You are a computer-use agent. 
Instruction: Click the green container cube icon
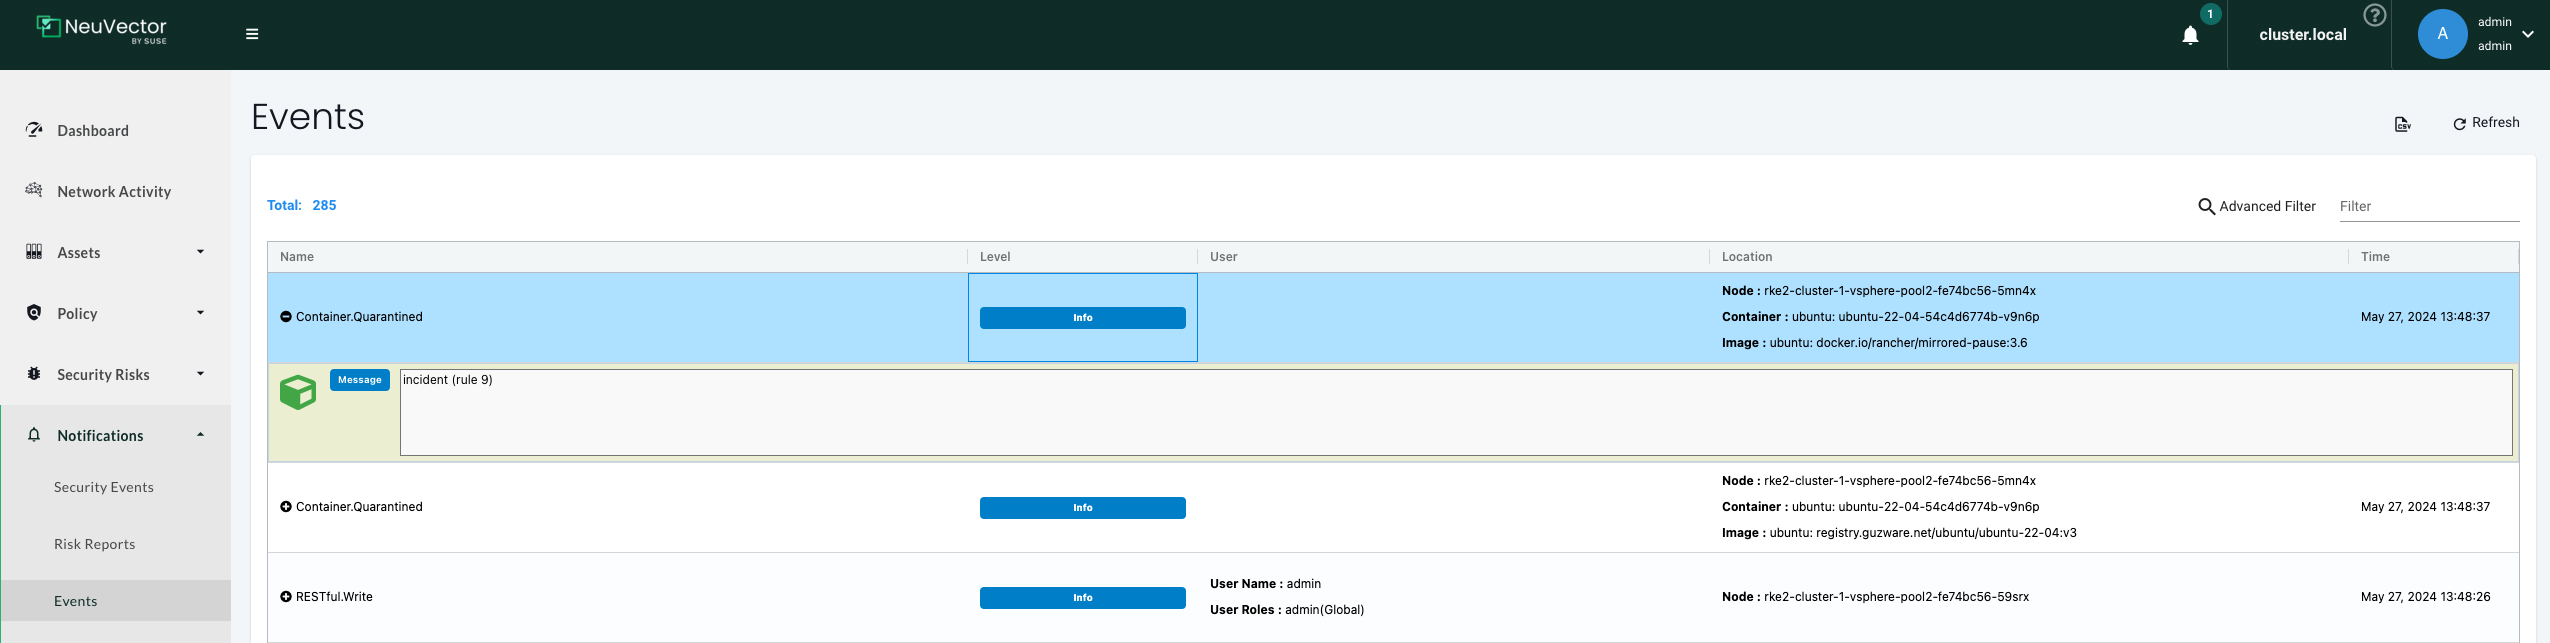tap(298, 392)
